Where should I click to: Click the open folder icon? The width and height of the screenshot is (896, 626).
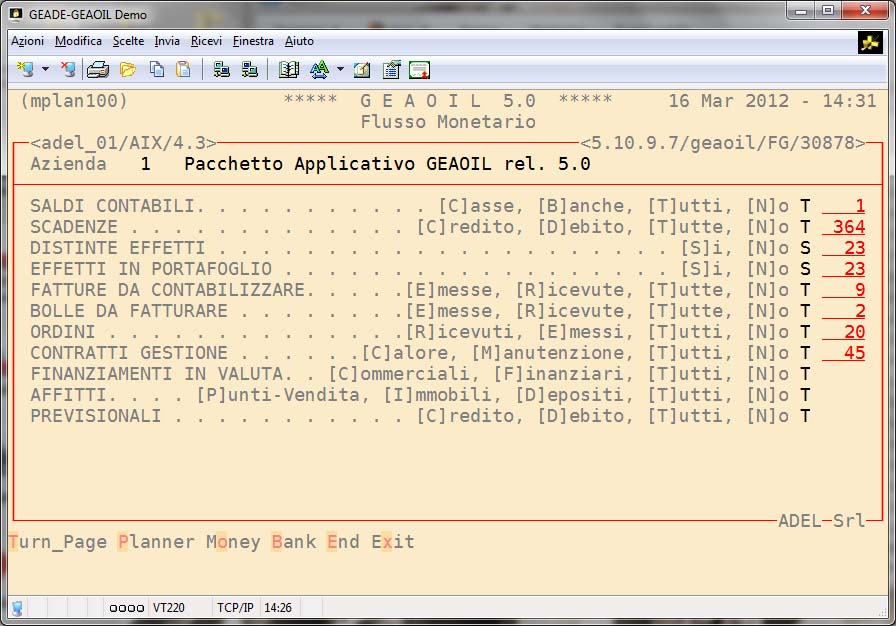[x=127, y=70]
